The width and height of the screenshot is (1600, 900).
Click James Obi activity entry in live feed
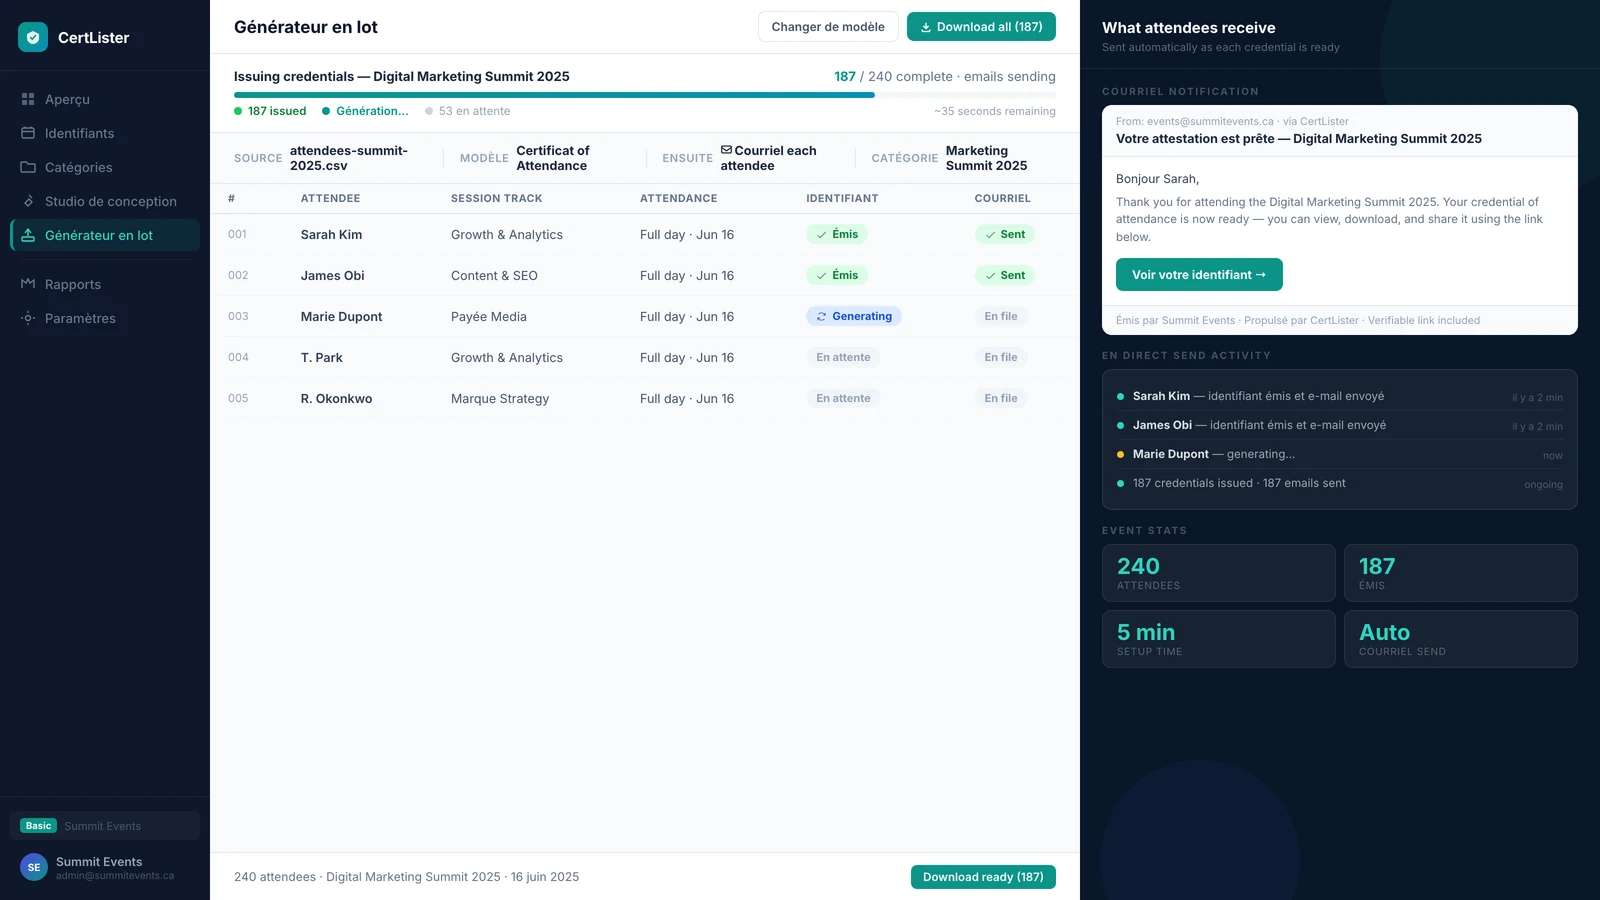click(x=1340, y=425)
